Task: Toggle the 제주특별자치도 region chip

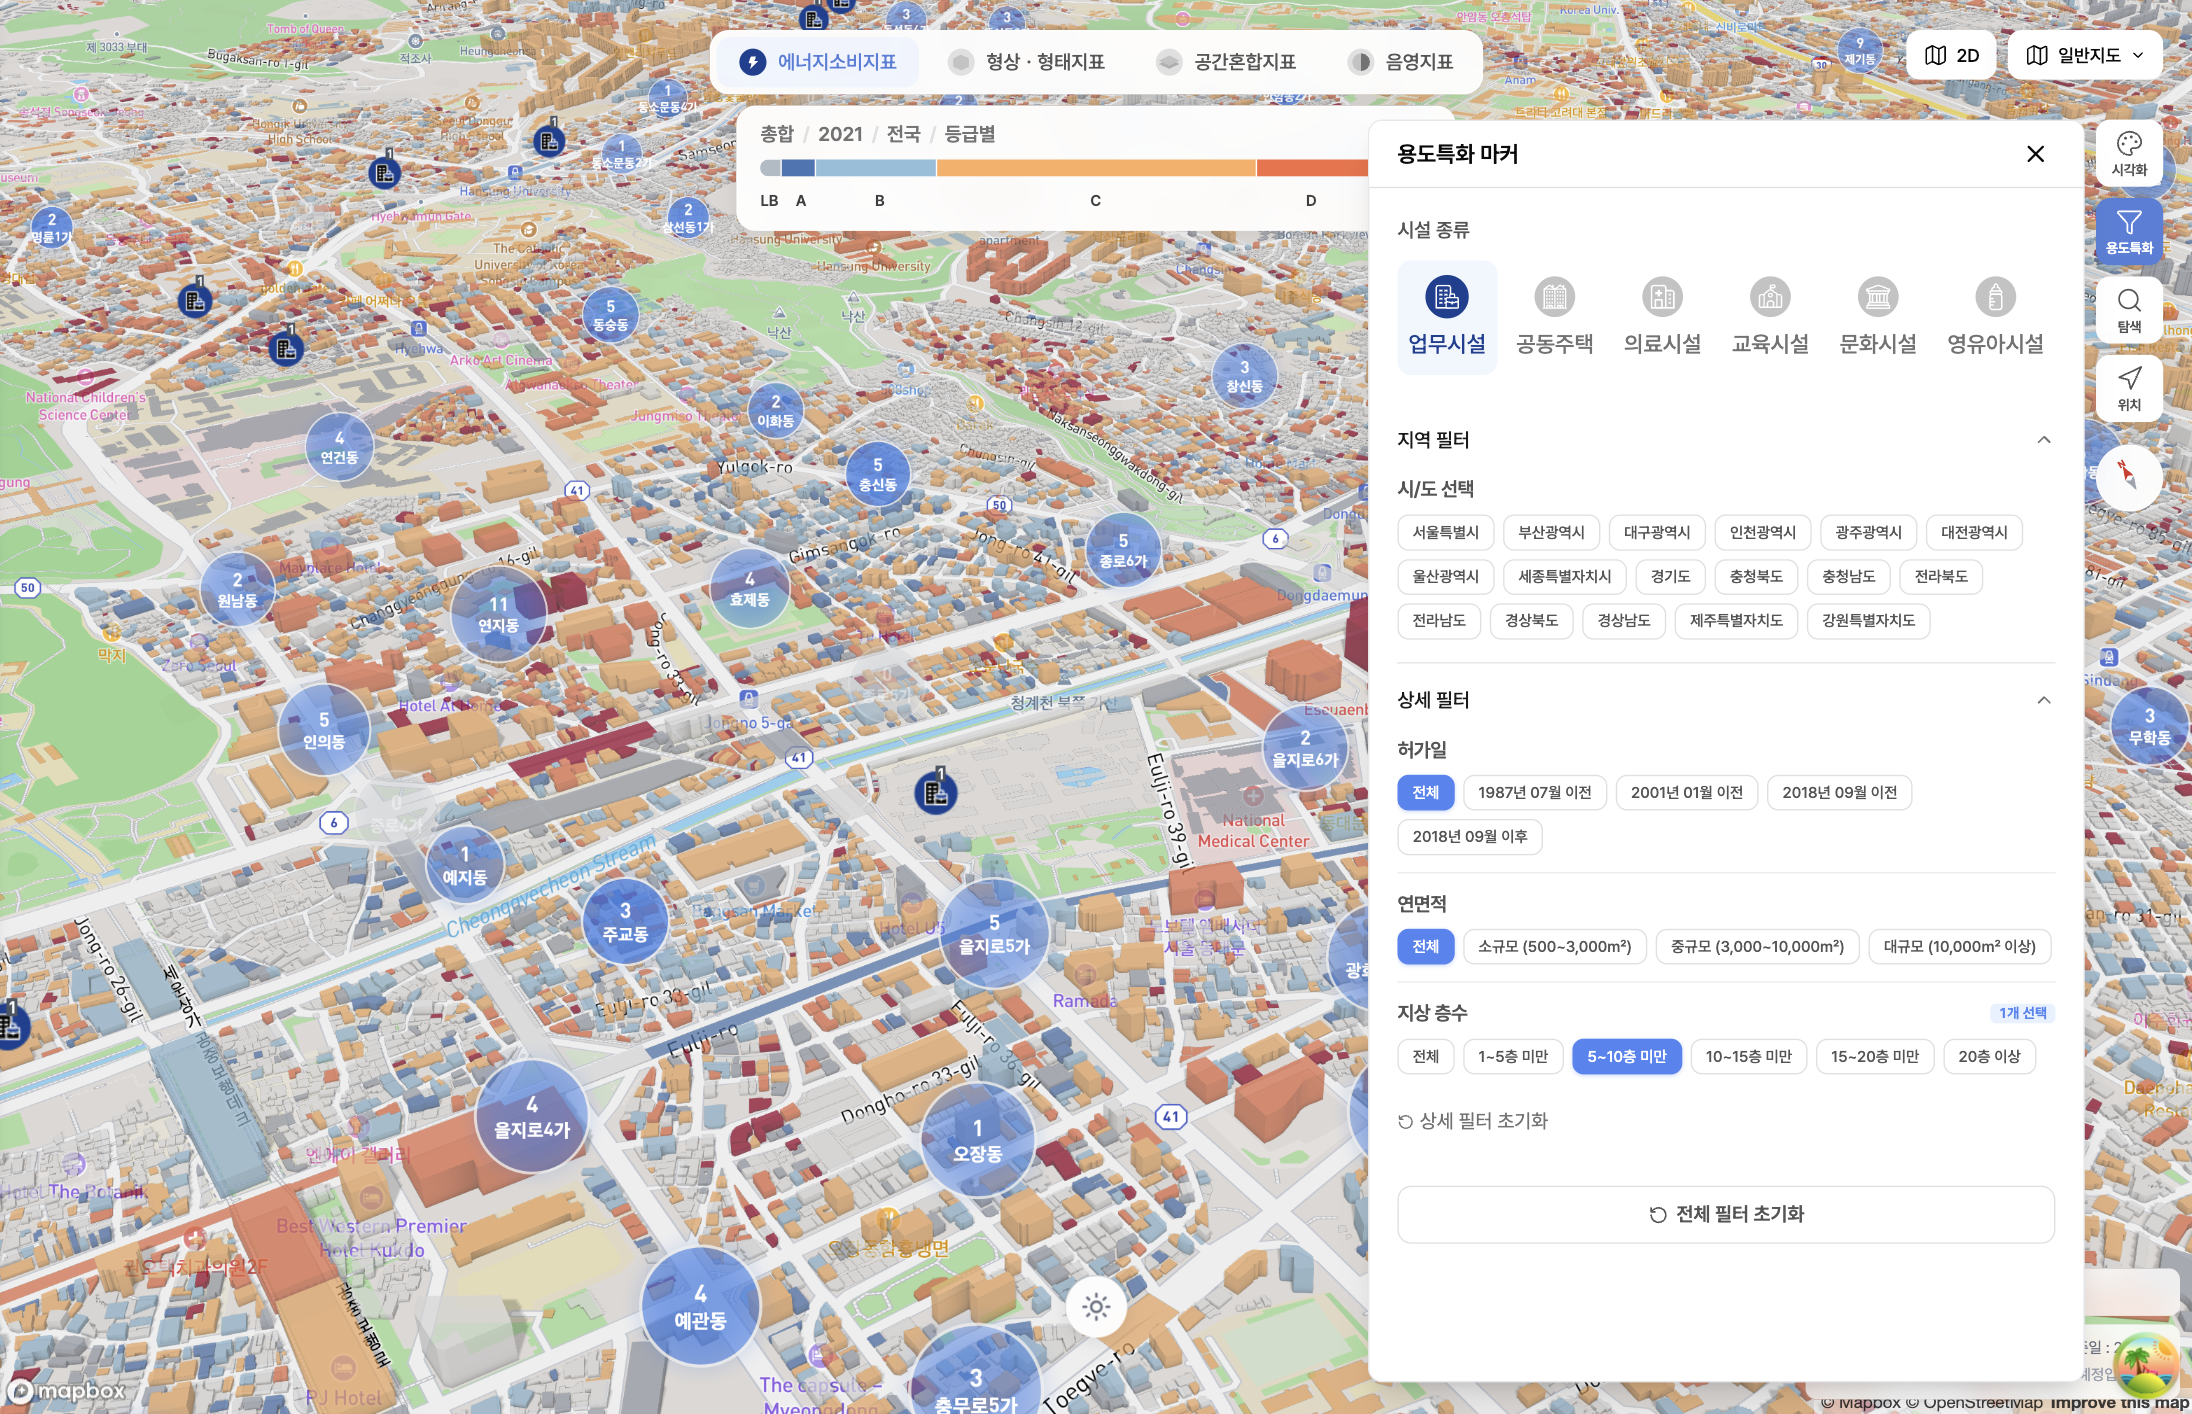Action: tap(1736, 621)
